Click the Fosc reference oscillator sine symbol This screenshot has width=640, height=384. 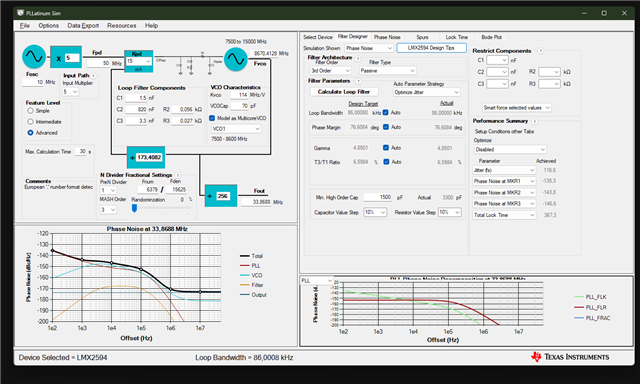[34, 57]
